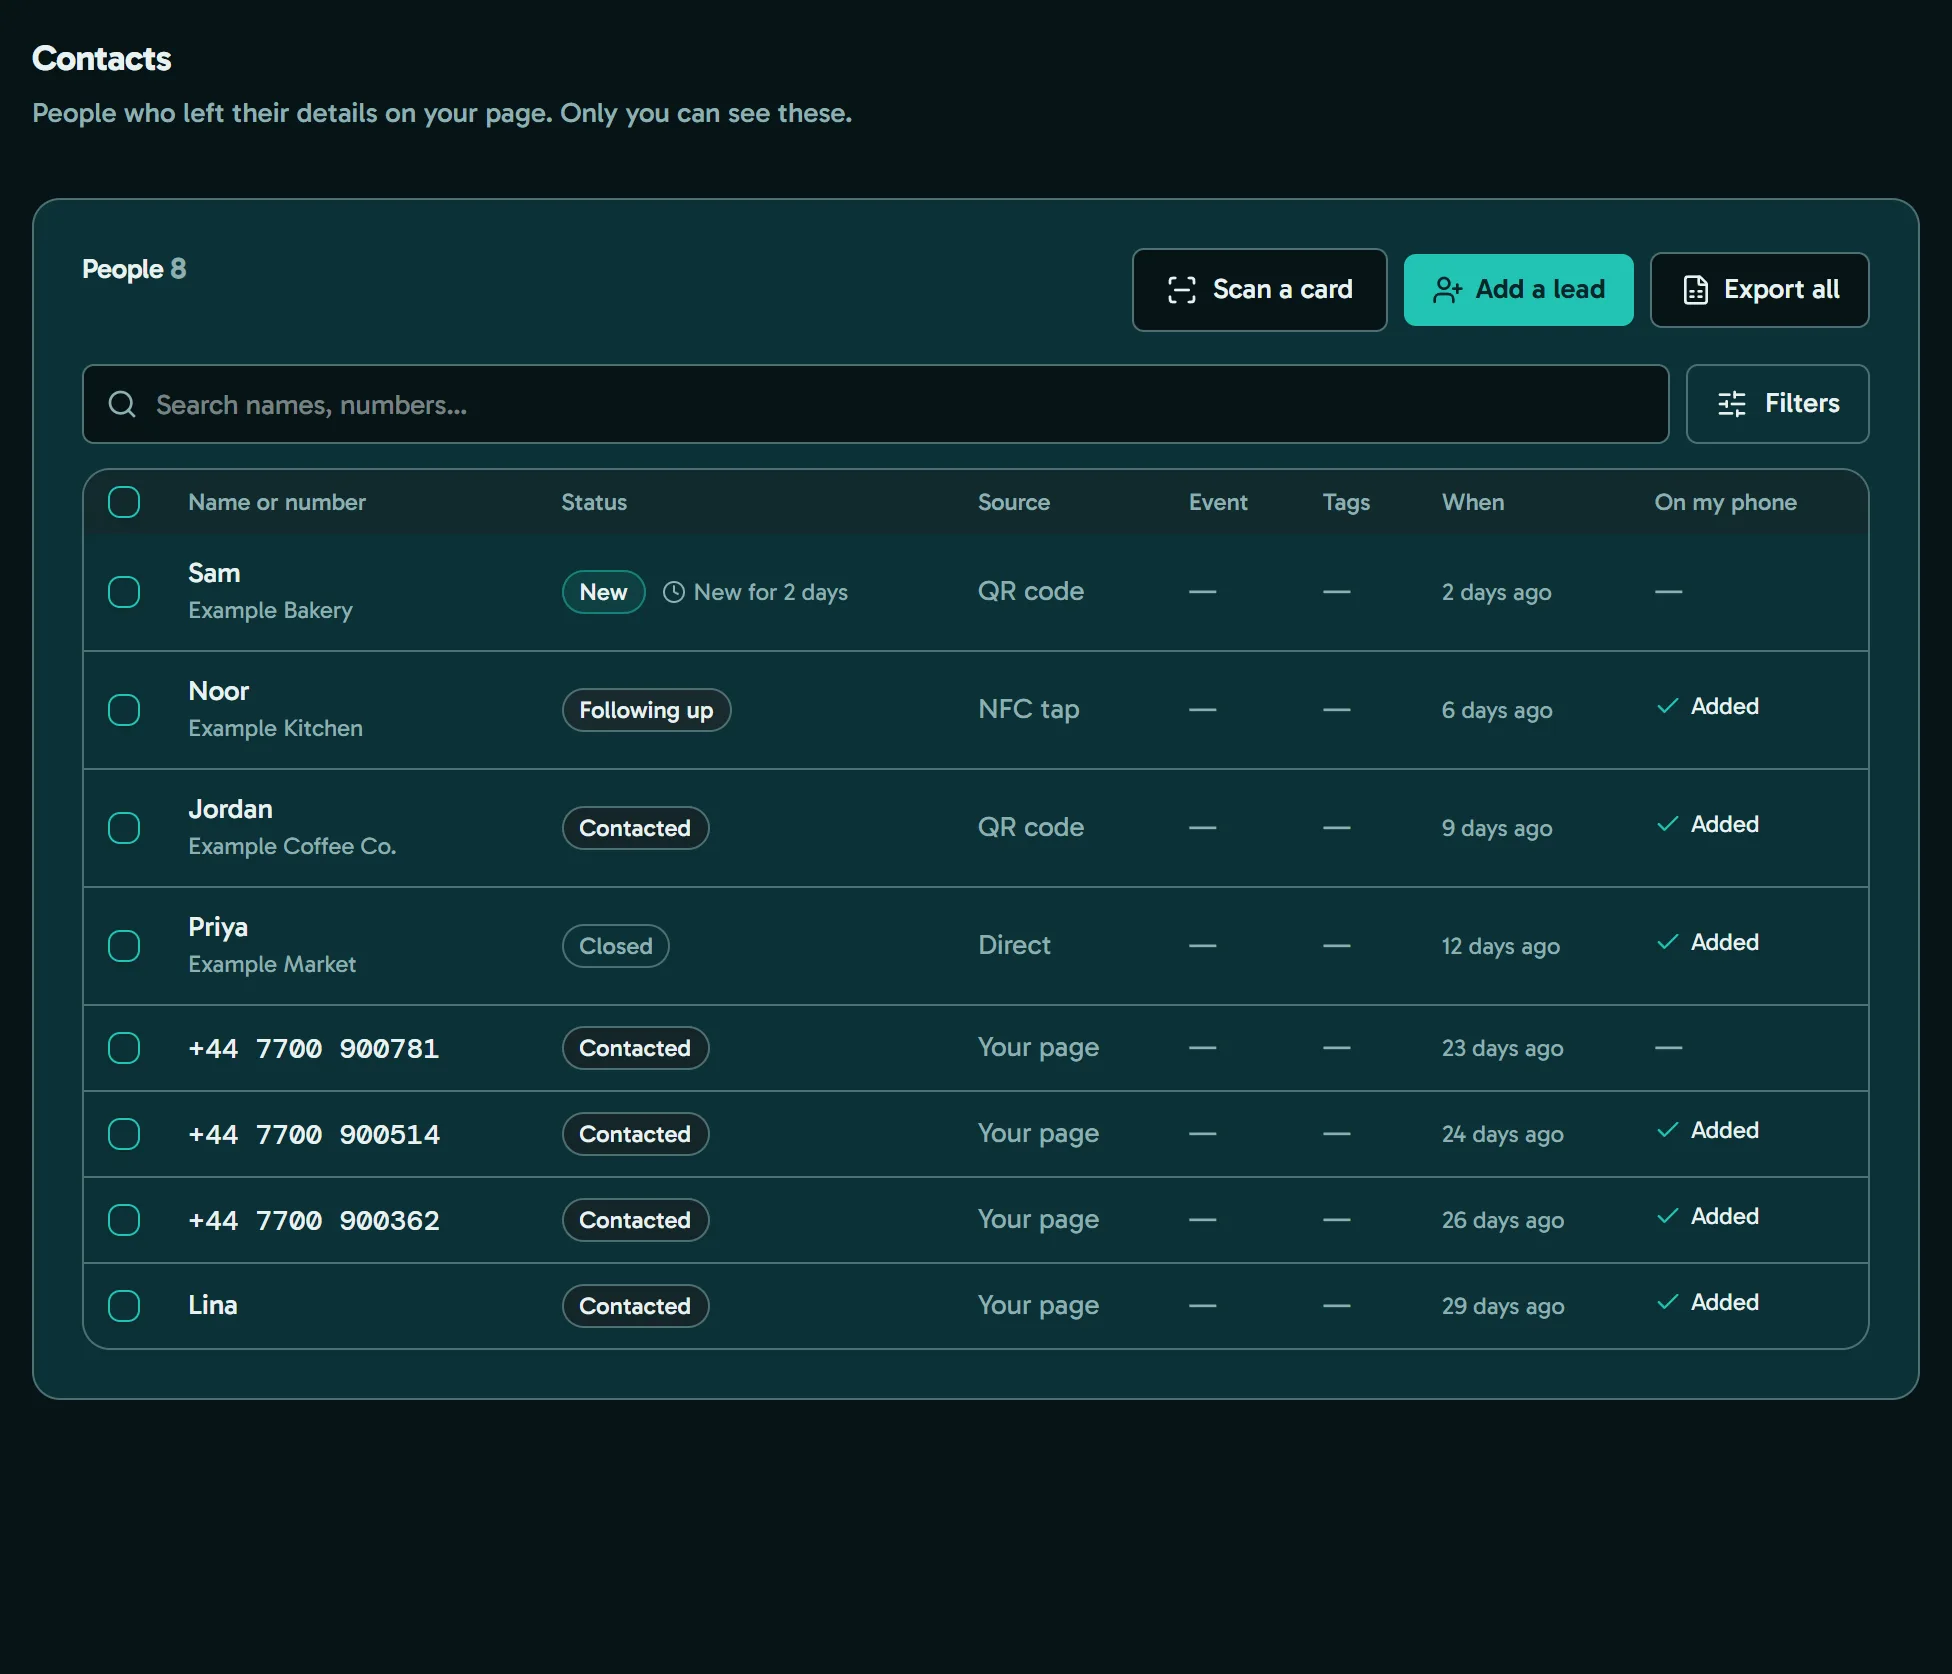Toggle the select-all checkbox in table header
Screen dimensions: 1952x1674
coord(124,502)
